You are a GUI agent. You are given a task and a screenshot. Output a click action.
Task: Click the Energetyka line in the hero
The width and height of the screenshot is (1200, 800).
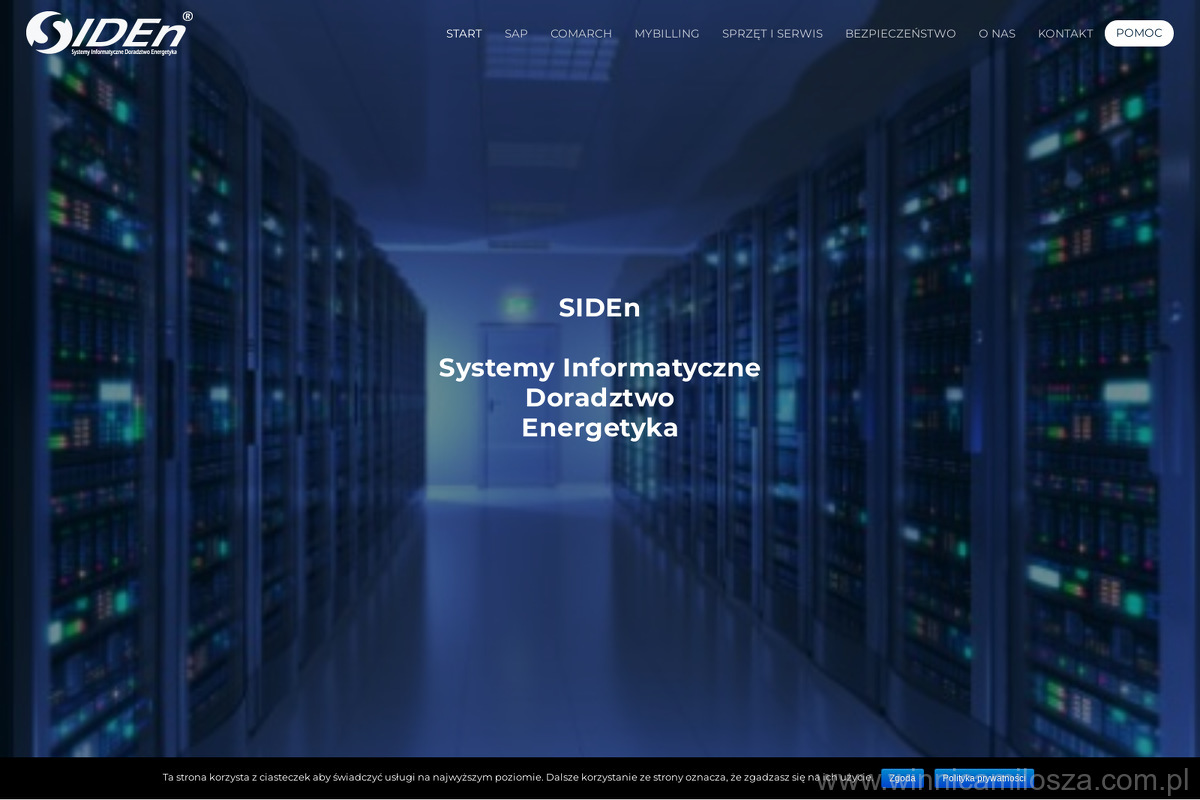[599, 428]
